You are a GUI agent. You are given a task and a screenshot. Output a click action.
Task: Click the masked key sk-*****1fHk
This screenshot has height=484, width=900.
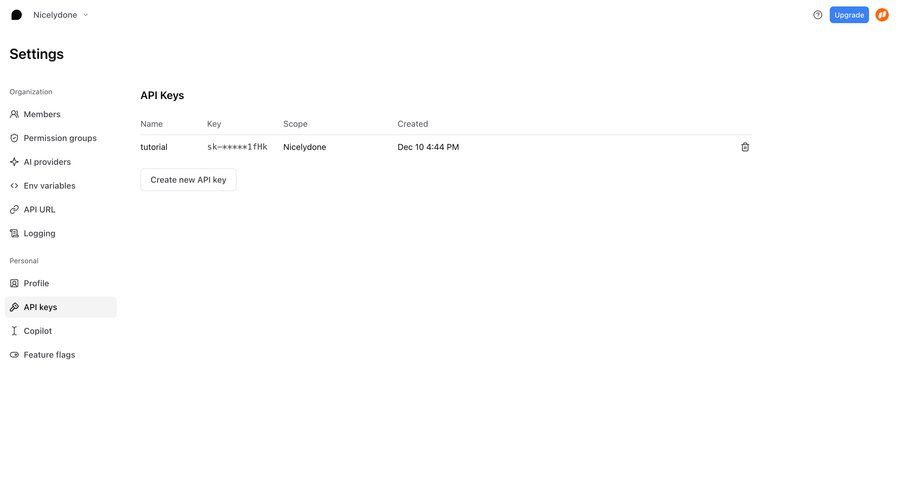click(237, 147)
